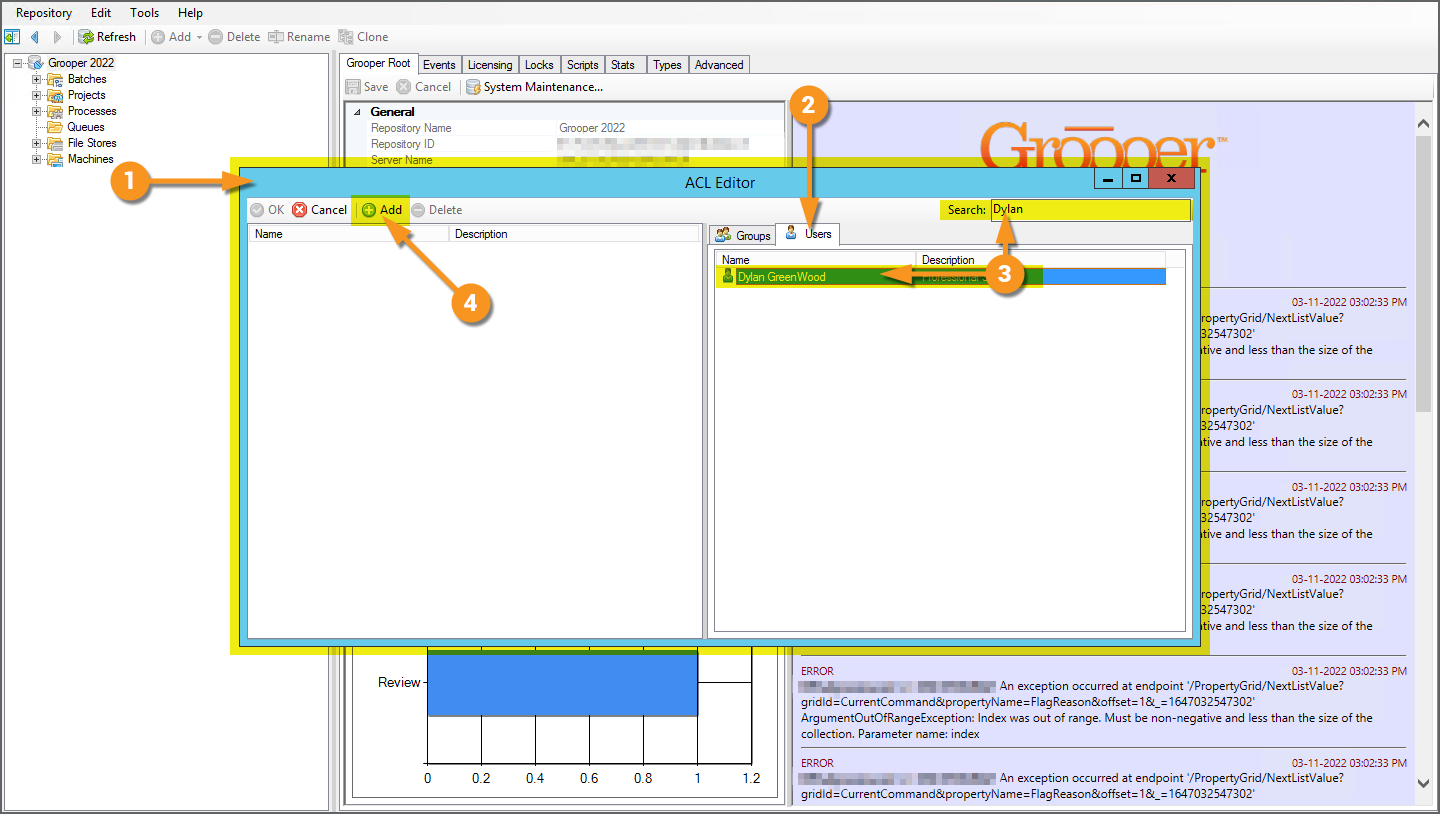This screenshot has width=1440, height=814.
Task: Go back with the blue left arrow
Action: pos(35,37)
